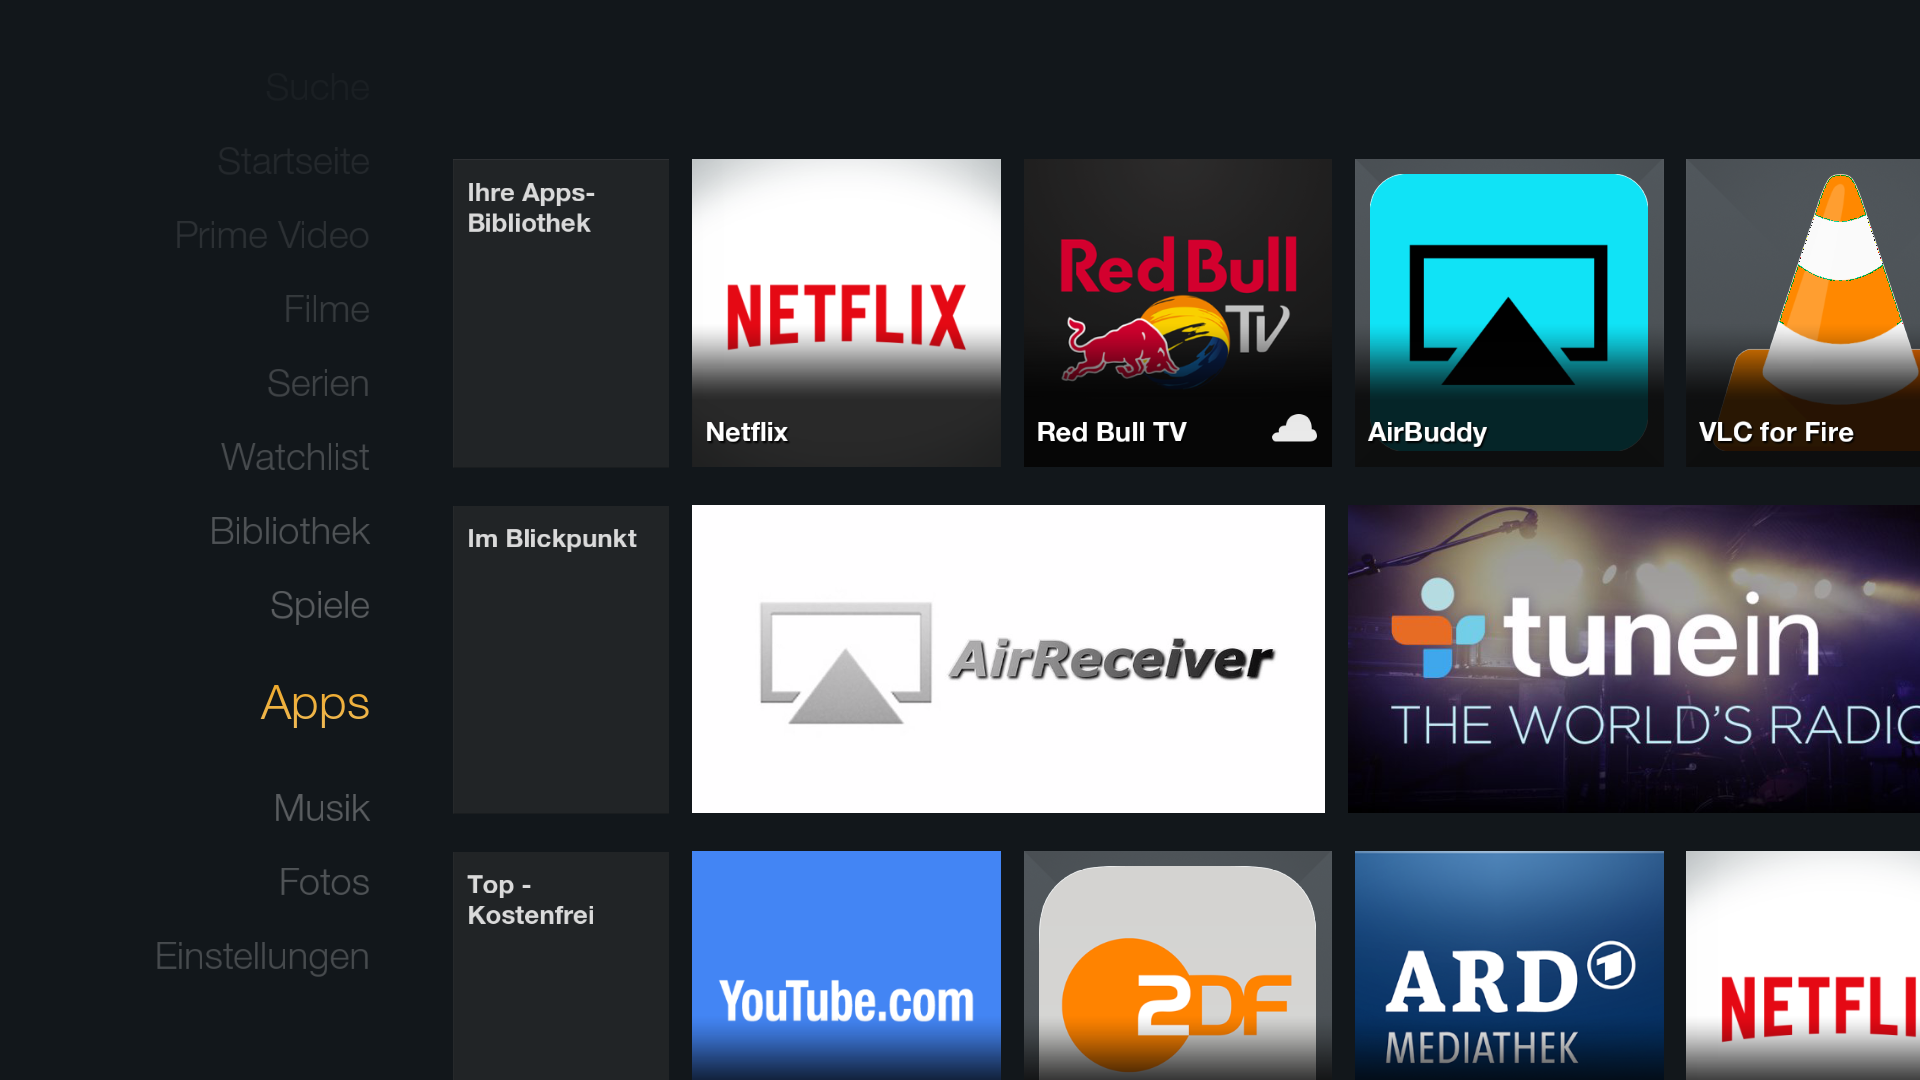Navigate to Apps menu item
Viewport: 1920px width, 1080px height.
pyautogui.click(x=315, y=702)
